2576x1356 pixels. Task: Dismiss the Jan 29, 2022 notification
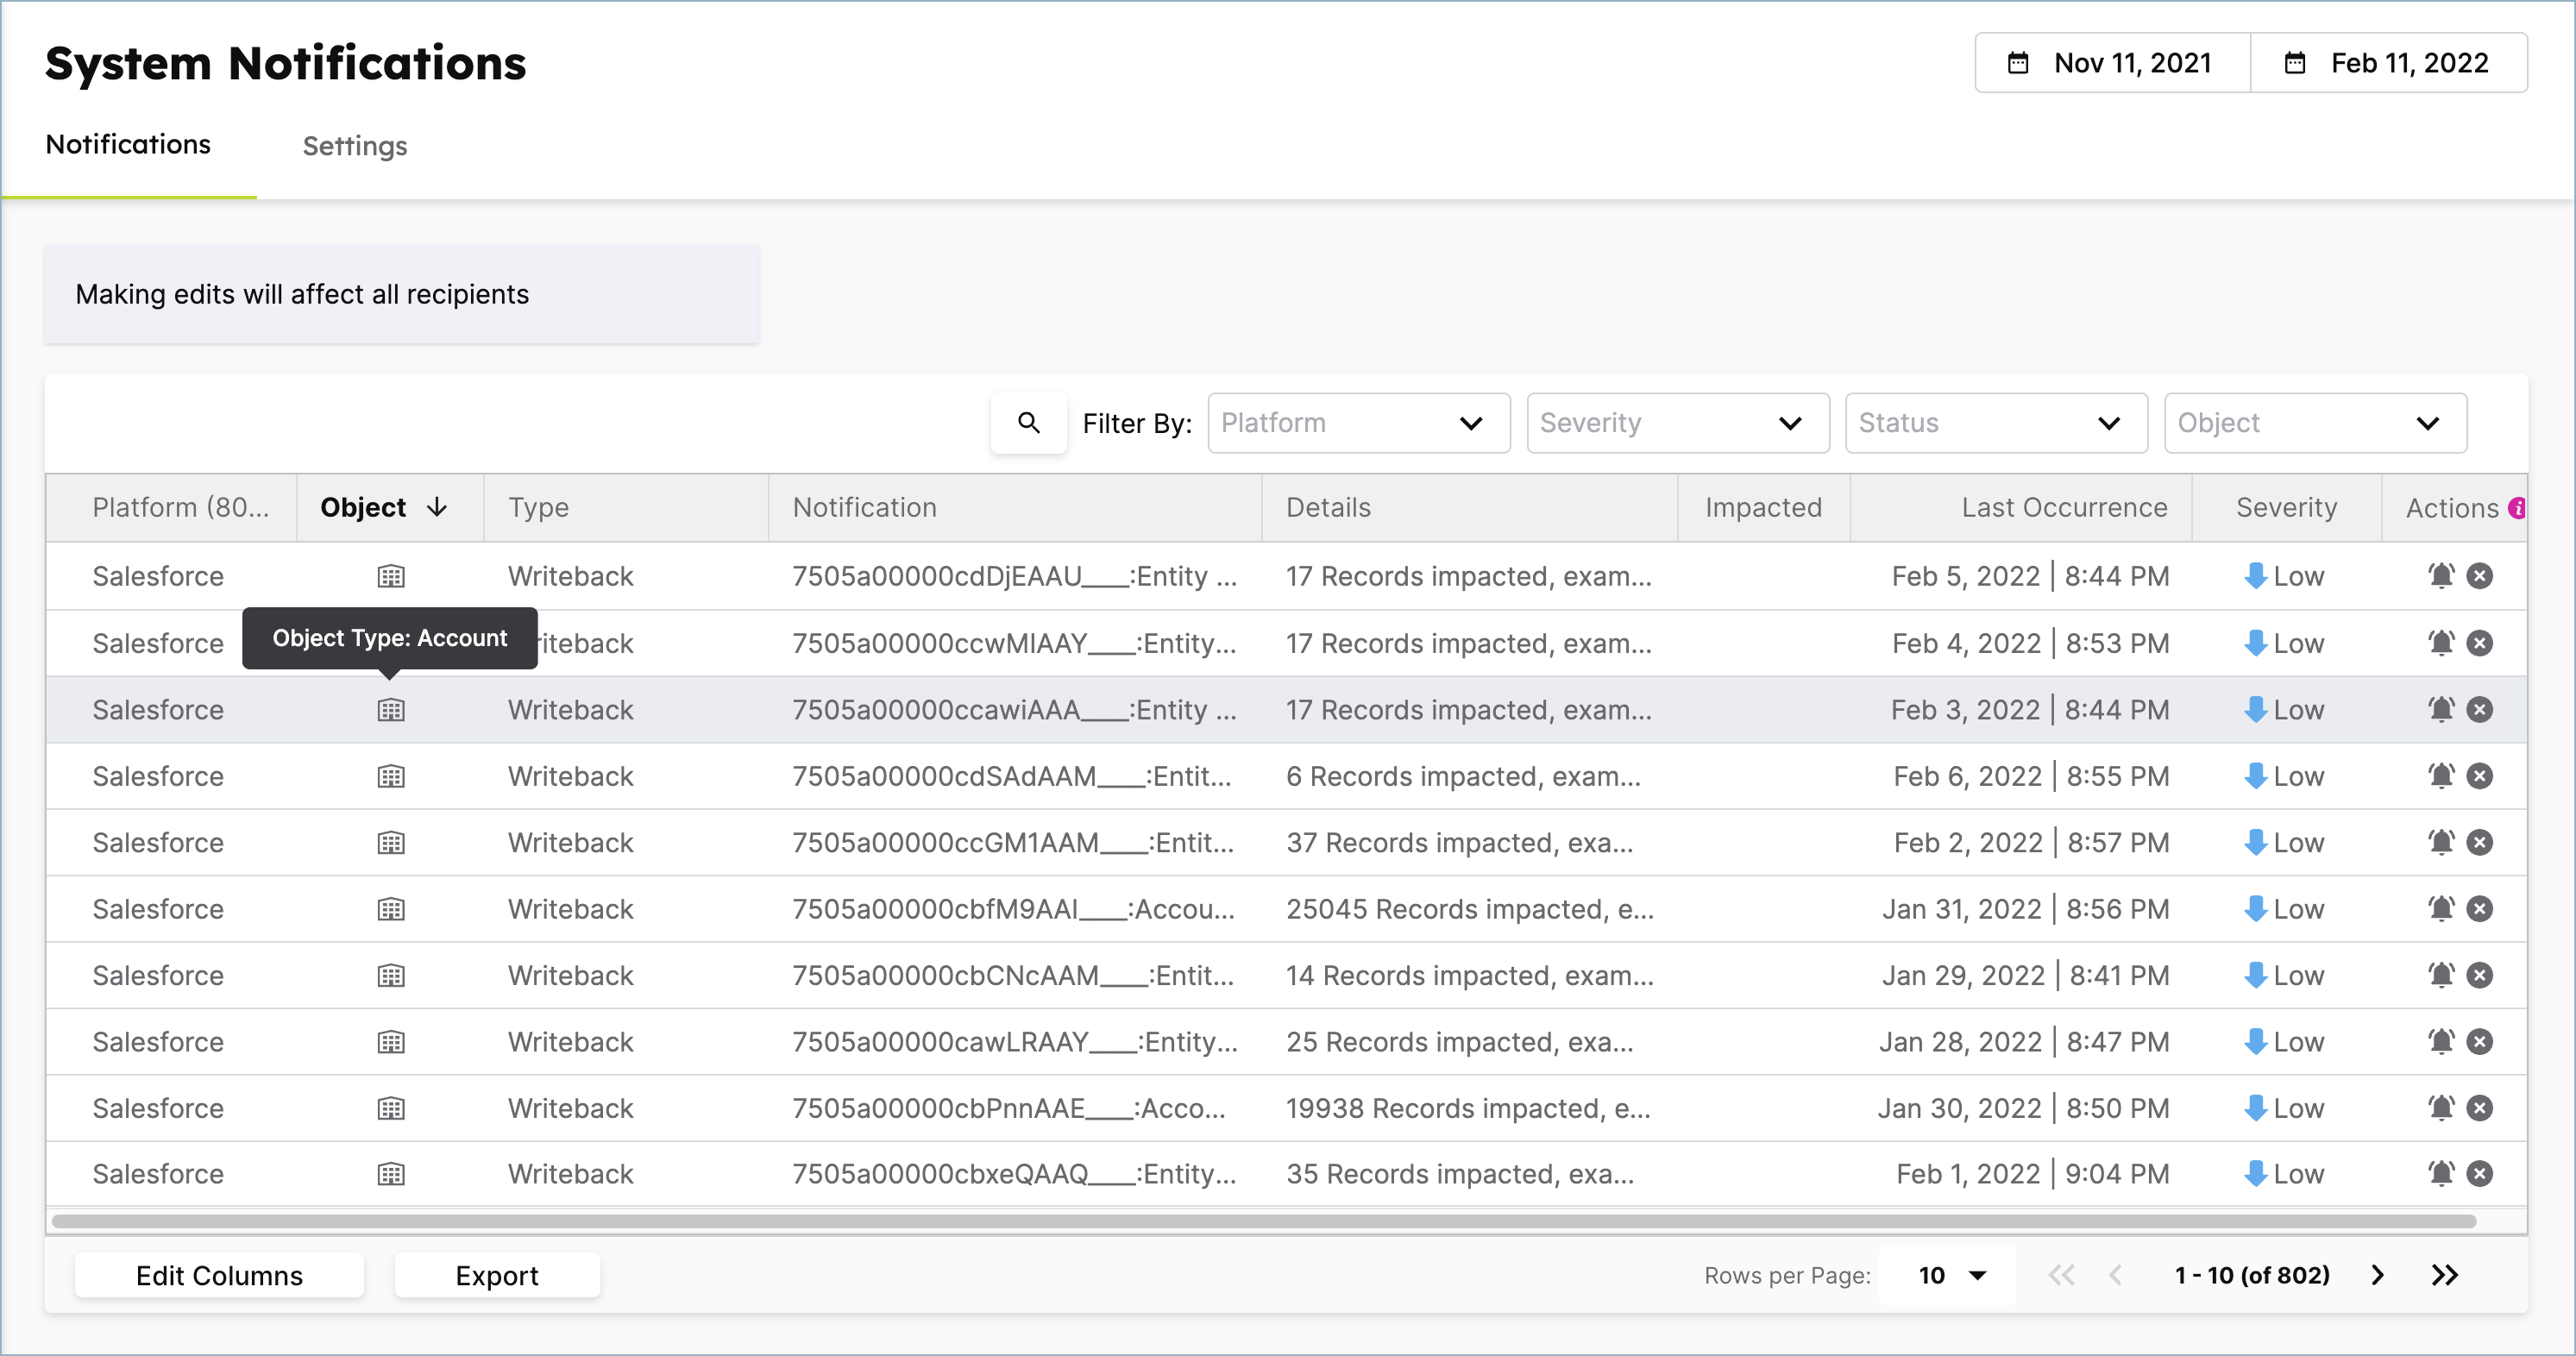coord(2479,975)
